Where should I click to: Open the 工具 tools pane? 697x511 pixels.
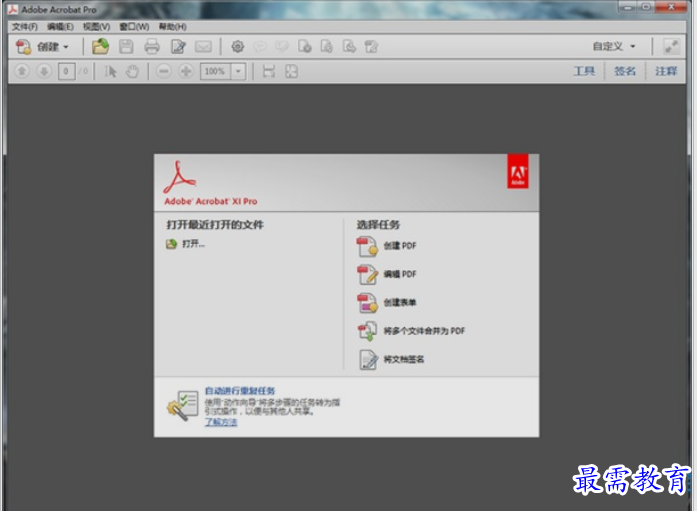point(584,71)
